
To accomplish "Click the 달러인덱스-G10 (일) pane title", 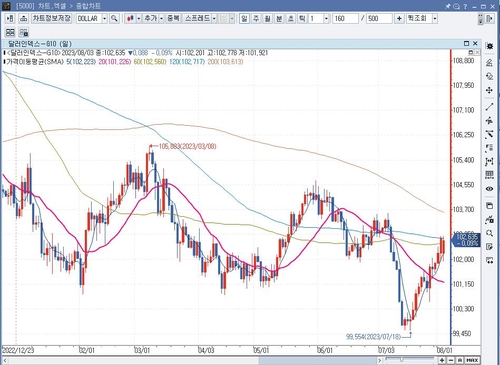I will [39, 44].
